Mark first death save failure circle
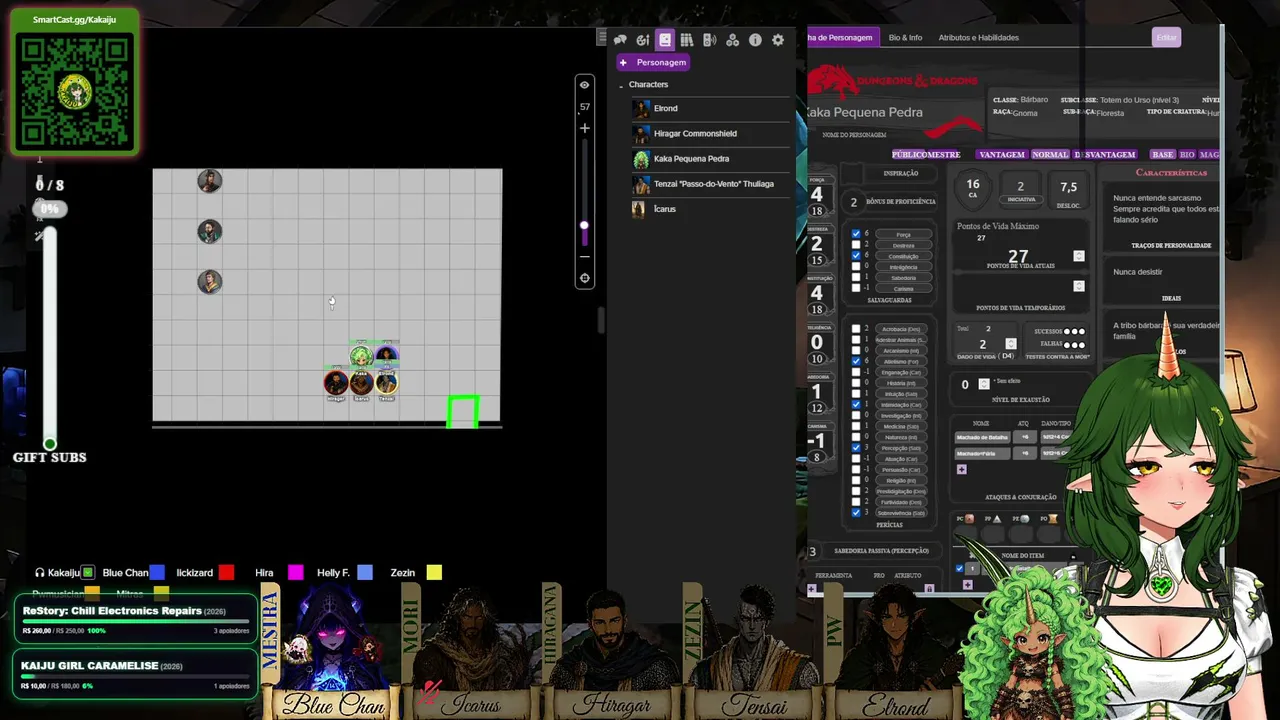The width and height of the screenshot is (1280, 720). coord(1068,344)
